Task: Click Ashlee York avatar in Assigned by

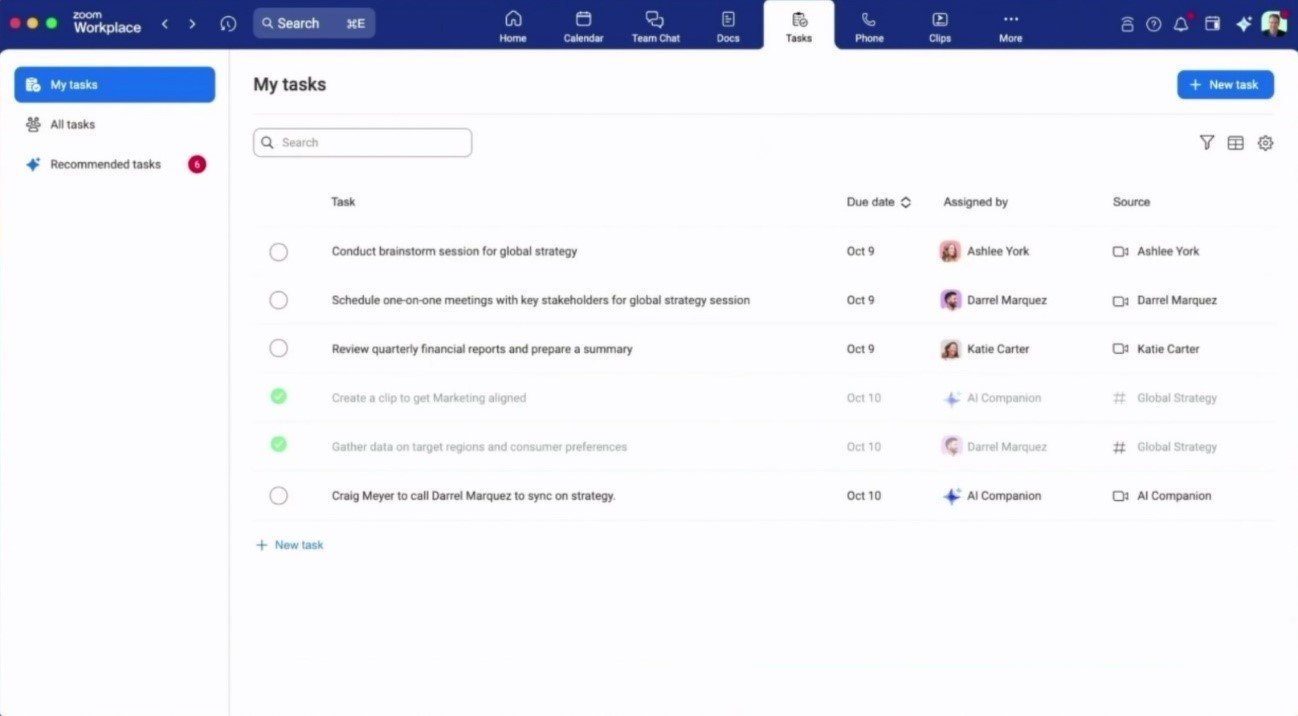Action: tap(950, 251)
